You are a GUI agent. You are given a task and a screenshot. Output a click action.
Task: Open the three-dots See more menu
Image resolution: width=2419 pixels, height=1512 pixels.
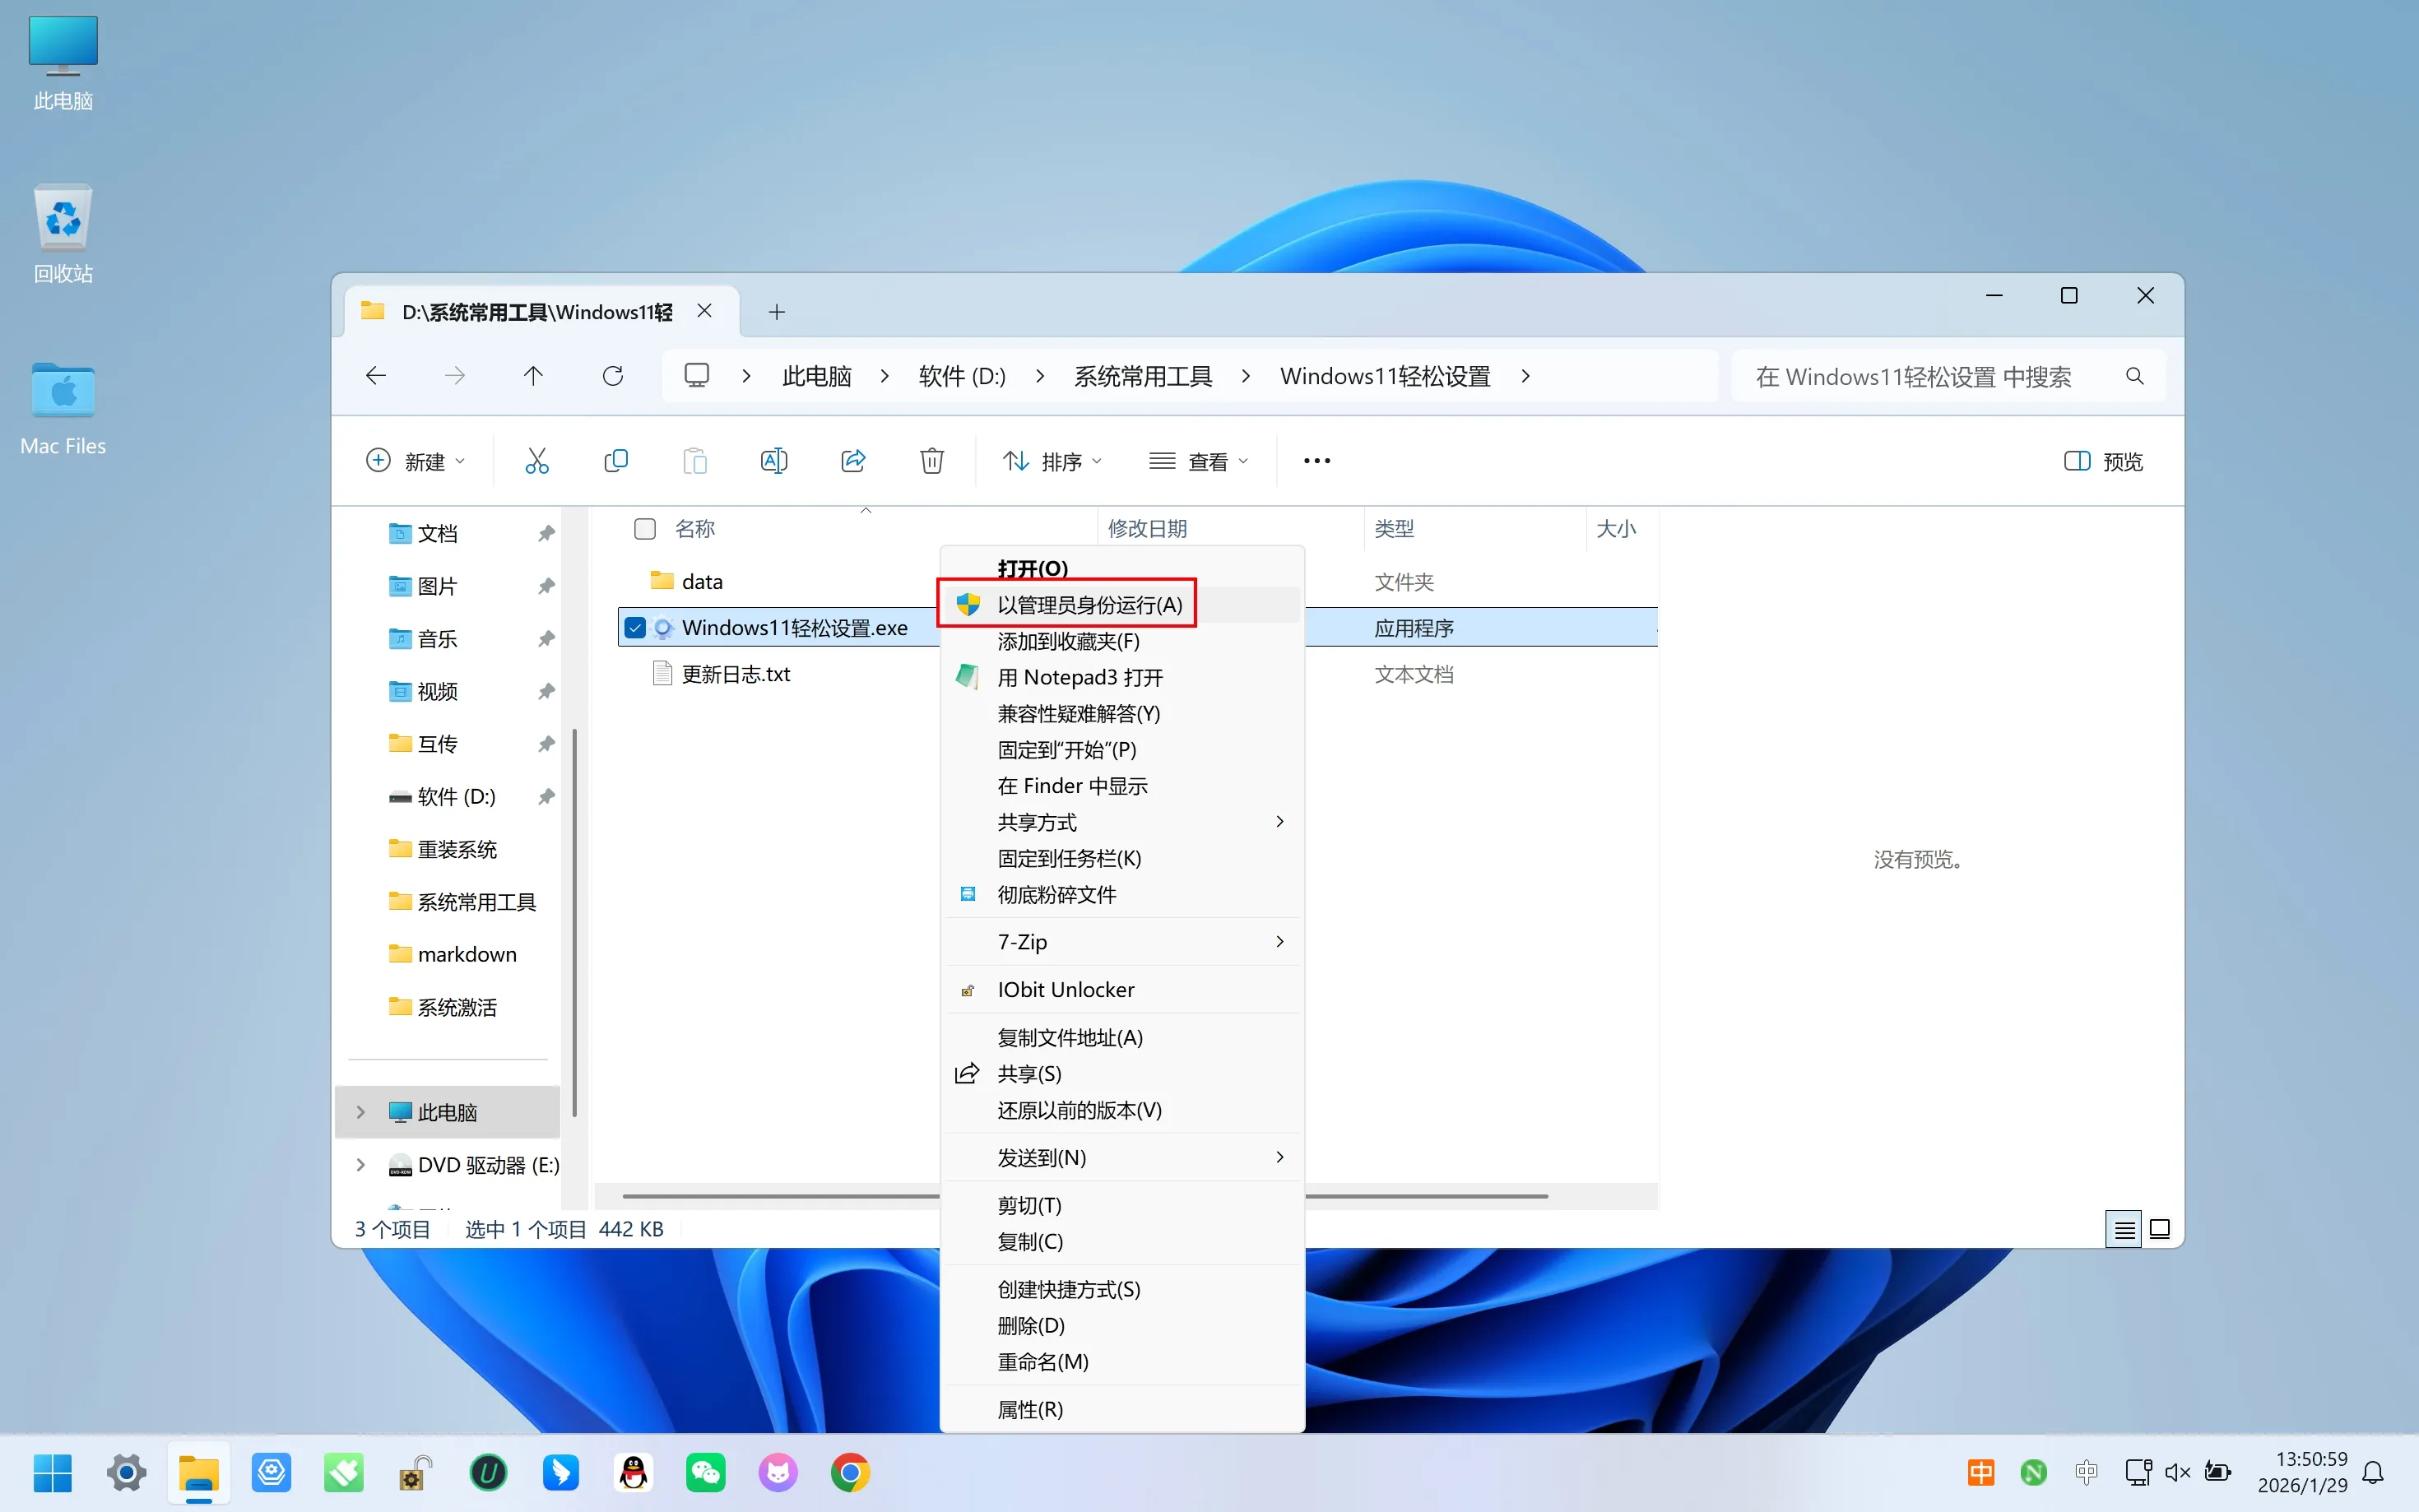[1316, 461]
